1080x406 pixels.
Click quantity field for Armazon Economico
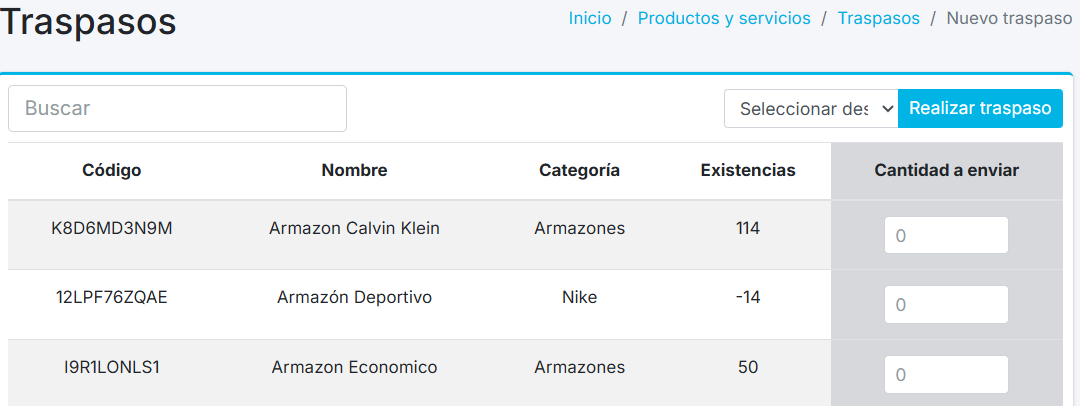(946, 375)
